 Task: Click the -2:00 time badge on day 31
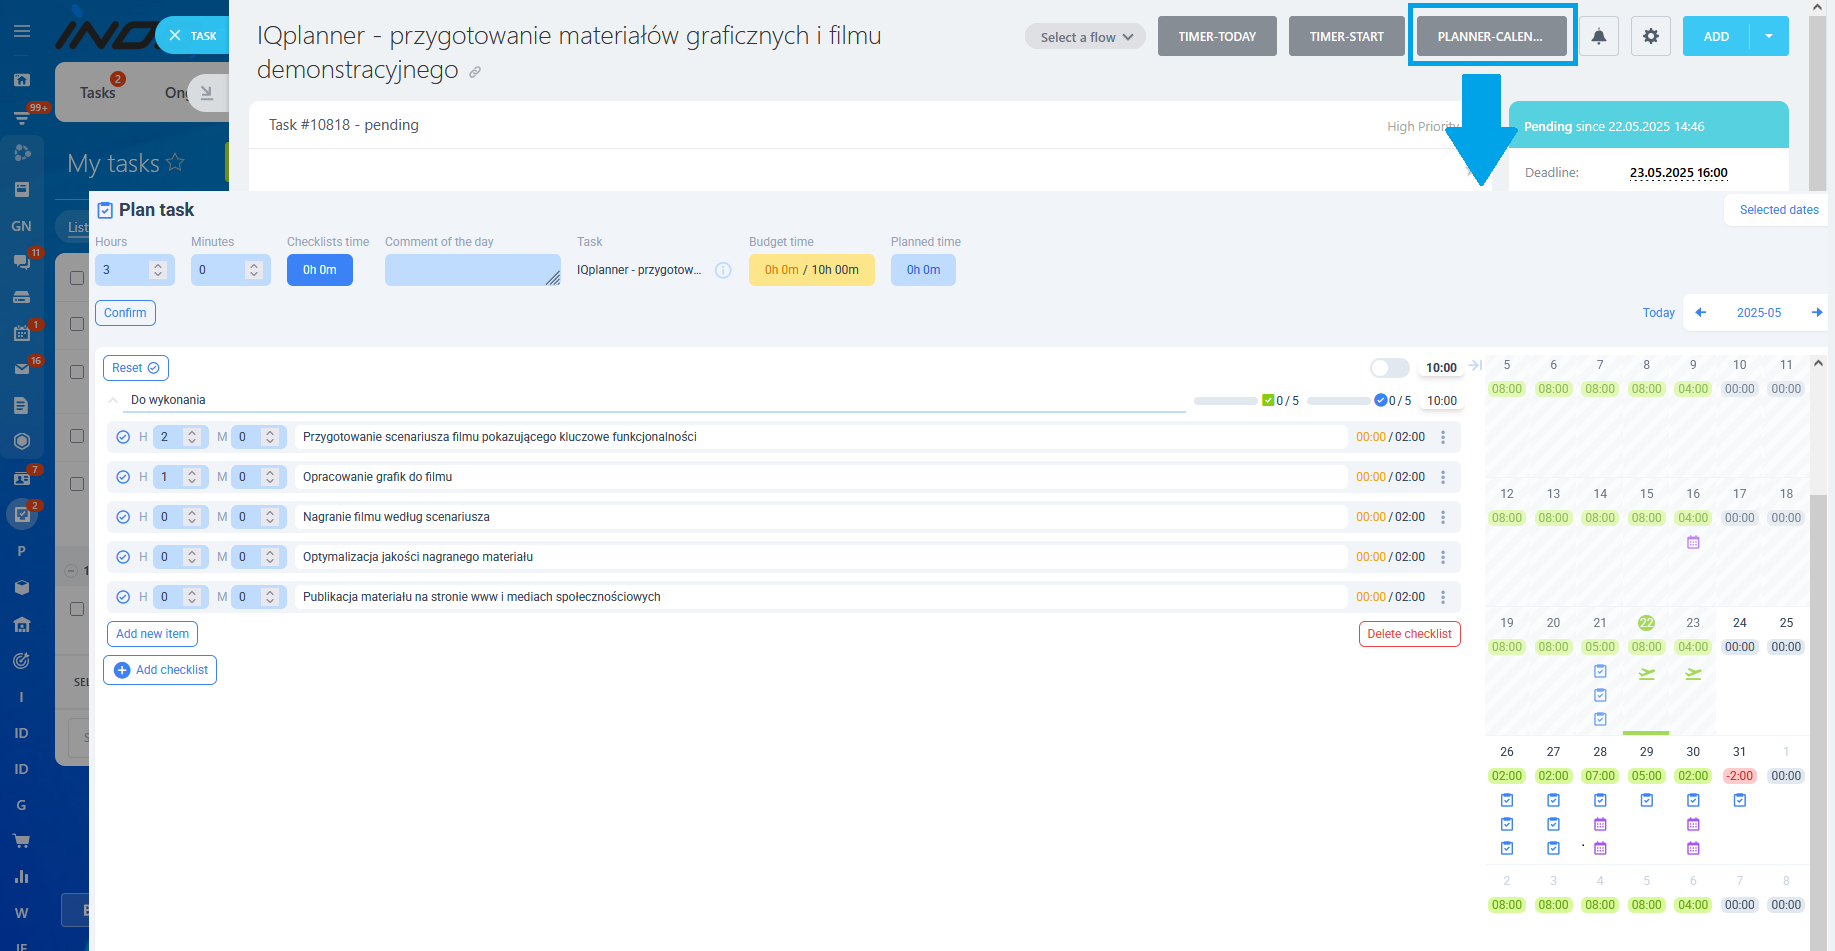tap(1740, 776)
